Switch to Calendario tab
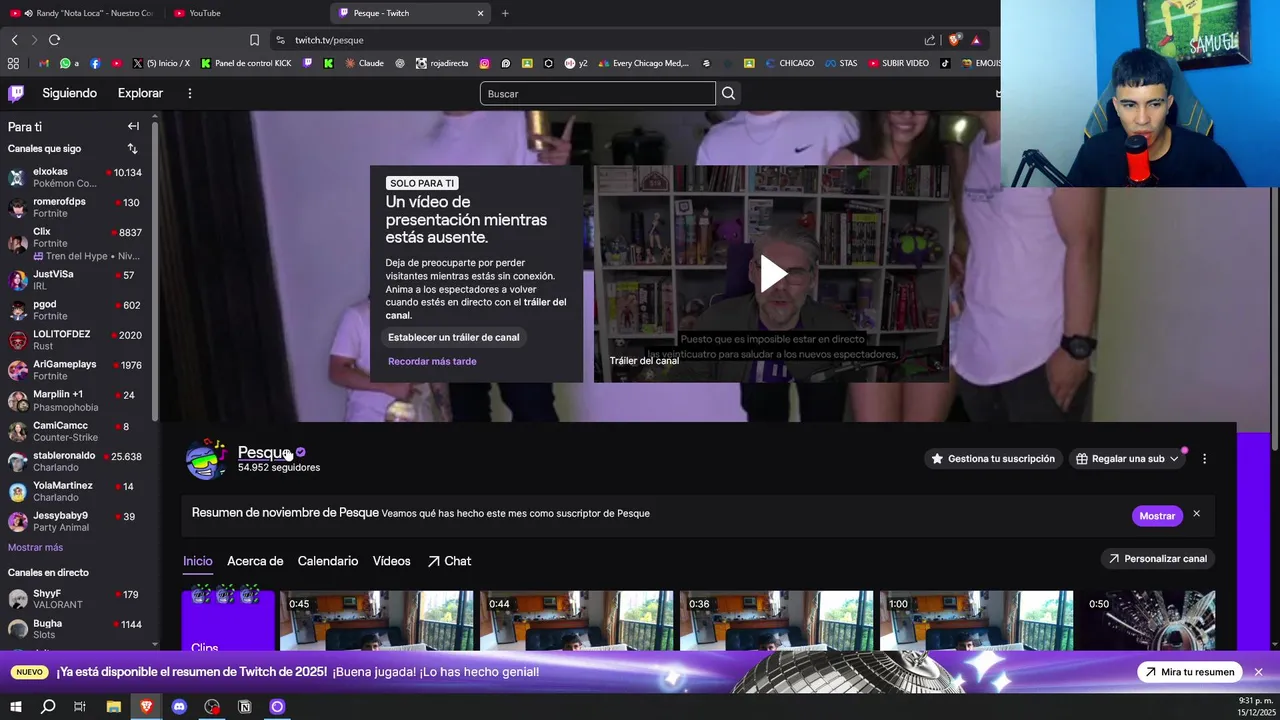1280x720 pixels. (327, 561)
